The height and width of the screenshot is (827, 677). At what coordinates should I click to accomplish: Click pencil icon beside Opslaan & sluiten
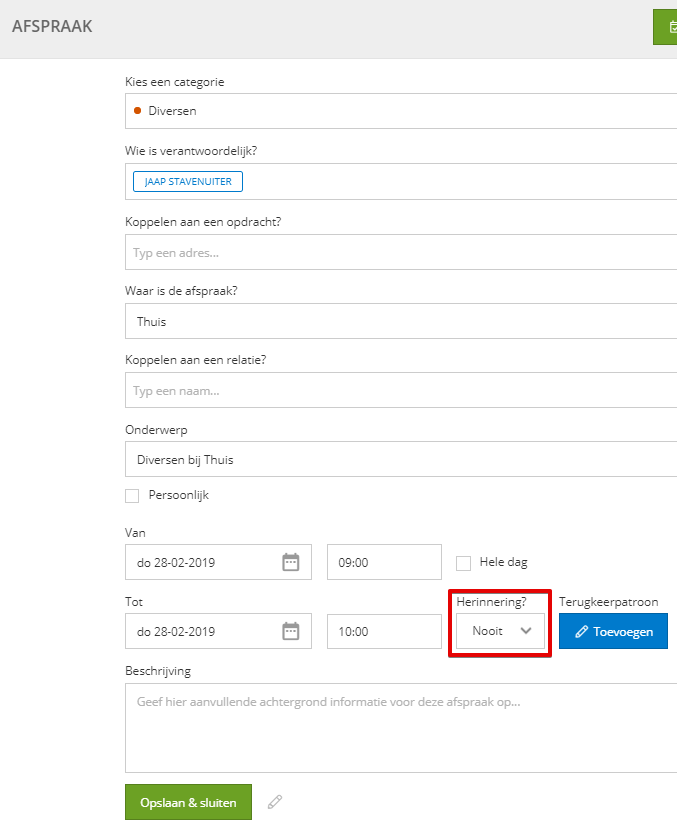275,802
